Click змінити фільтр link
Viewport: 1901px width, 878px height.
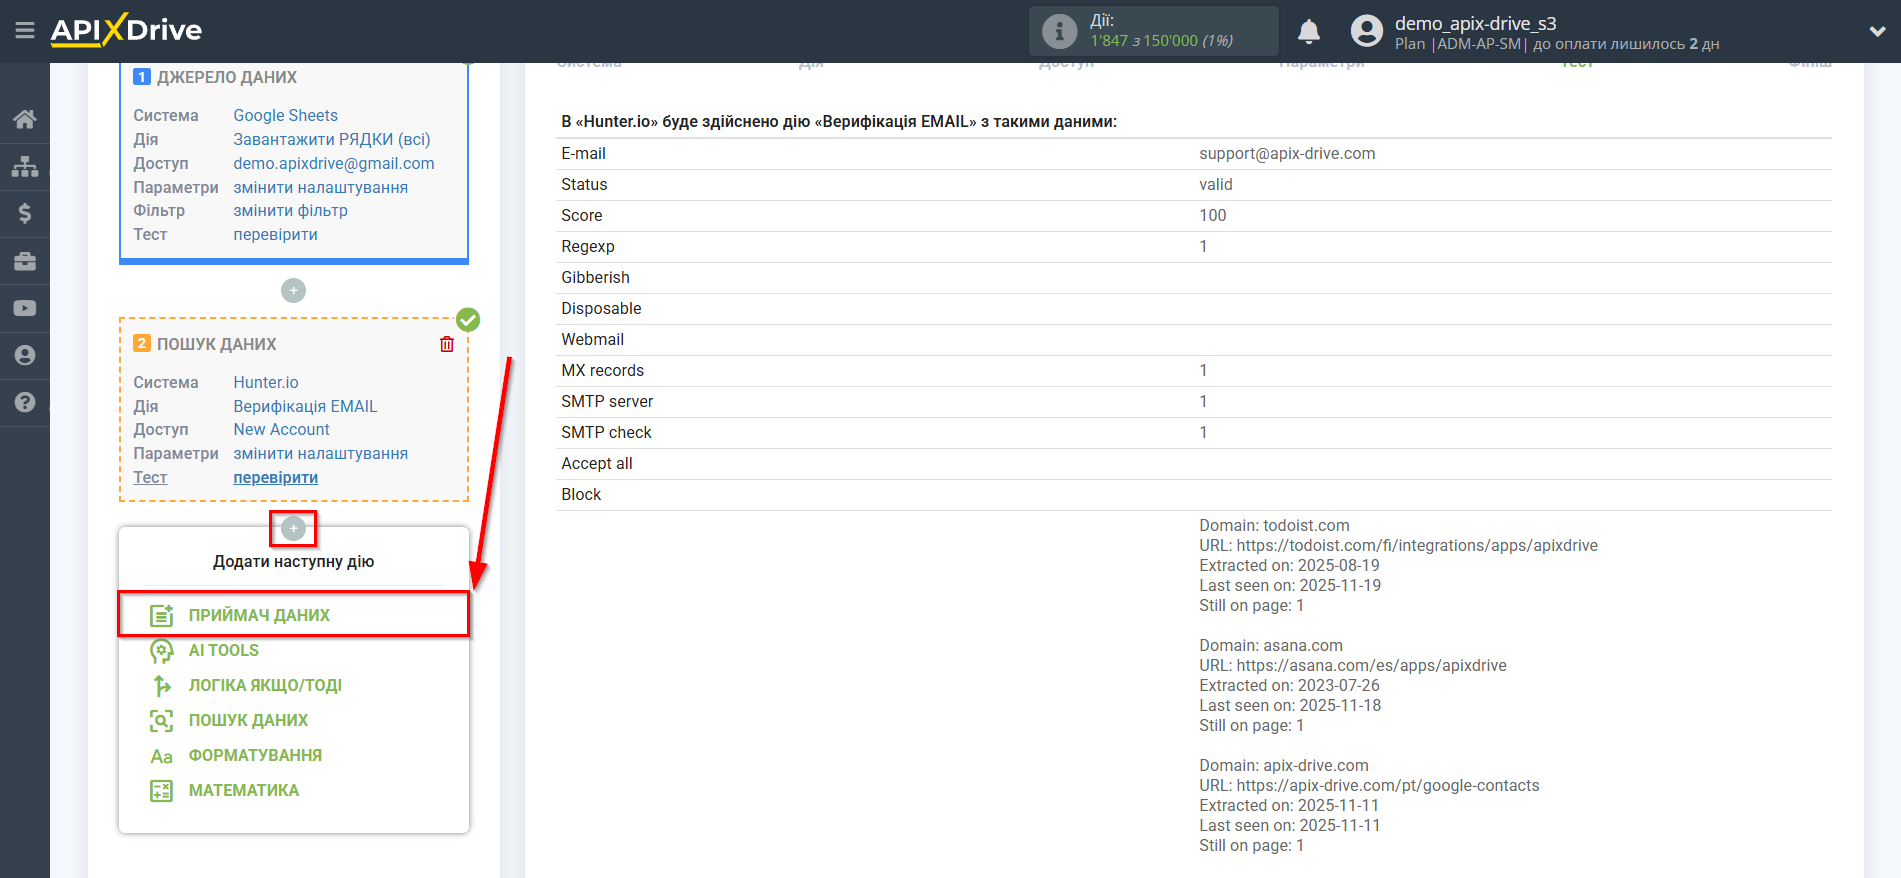(x=290, y=210)
